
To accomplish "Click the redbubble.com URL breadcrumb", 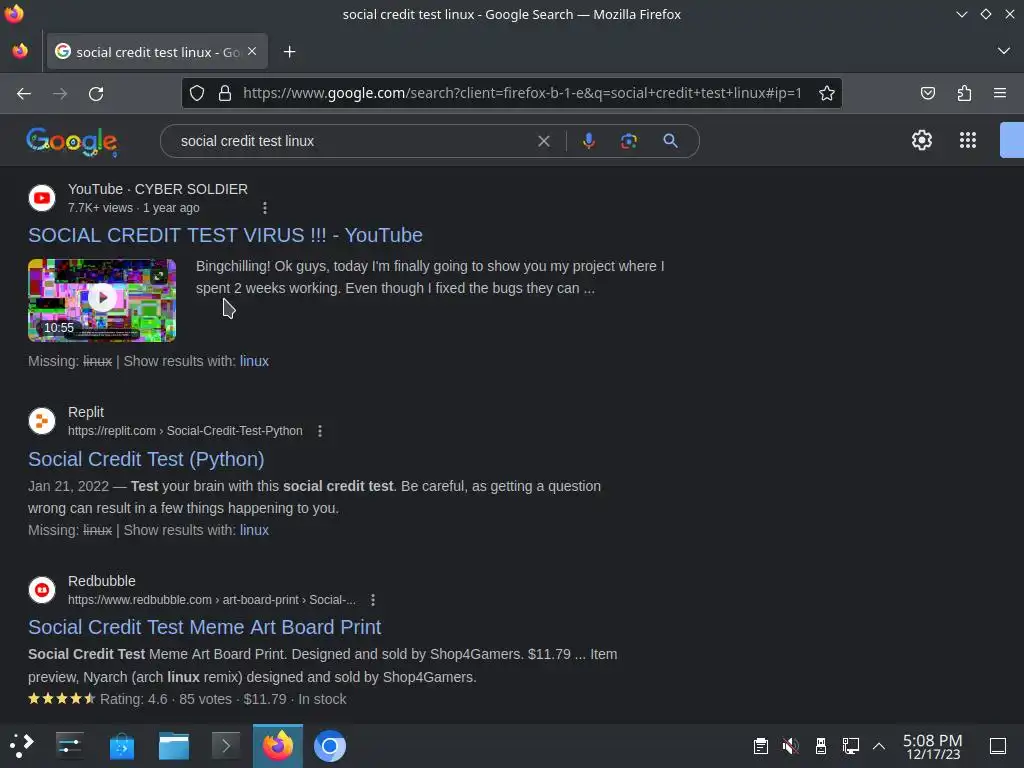I will [212, 600].
